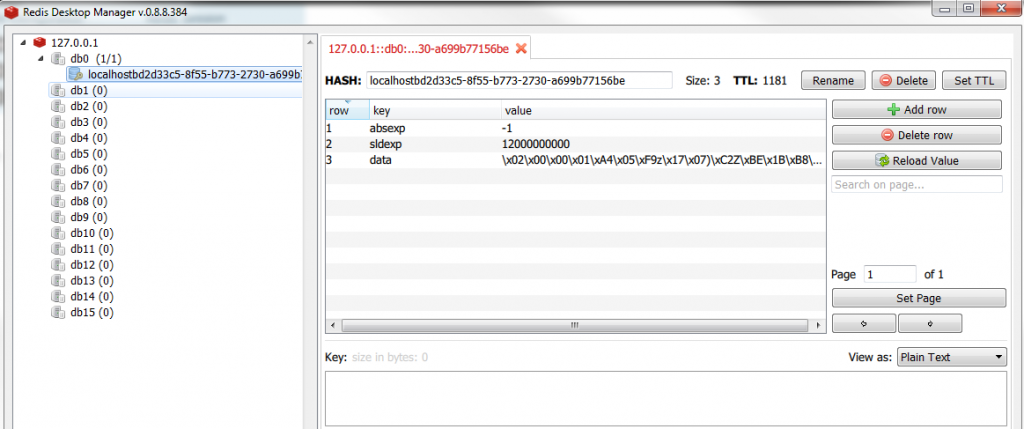Image resolution: width=1024 pixels, height=429 pixels.
Task: Click the Page number input field
Action: (890, 274)
